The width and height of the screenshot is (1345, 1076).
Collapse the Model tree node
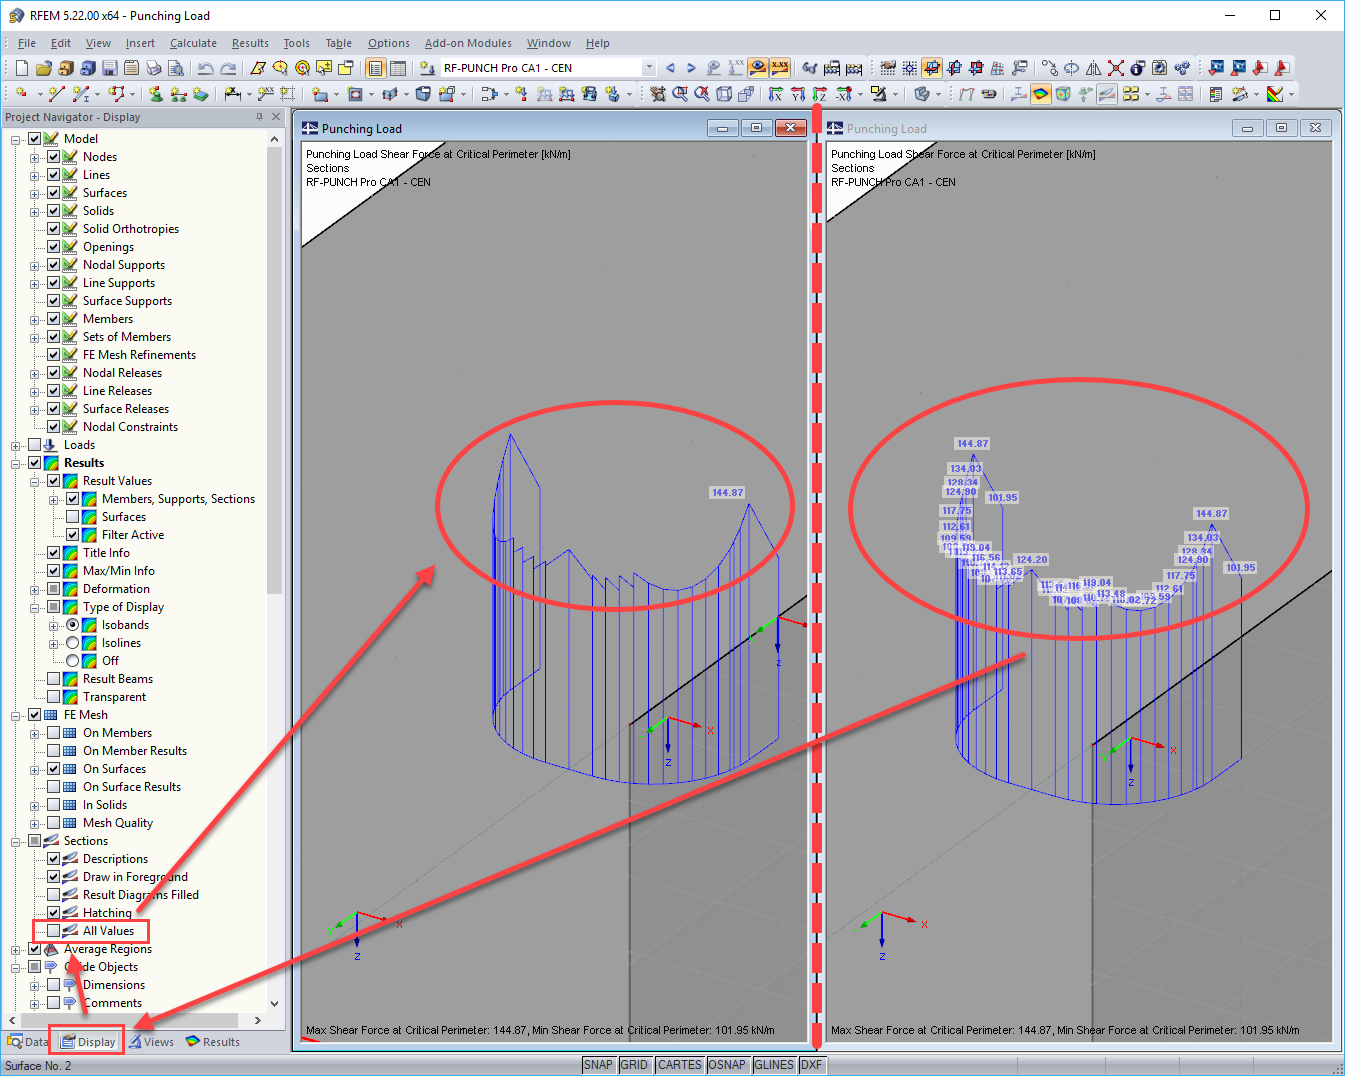pyautogui.click(x=16, y=139)
